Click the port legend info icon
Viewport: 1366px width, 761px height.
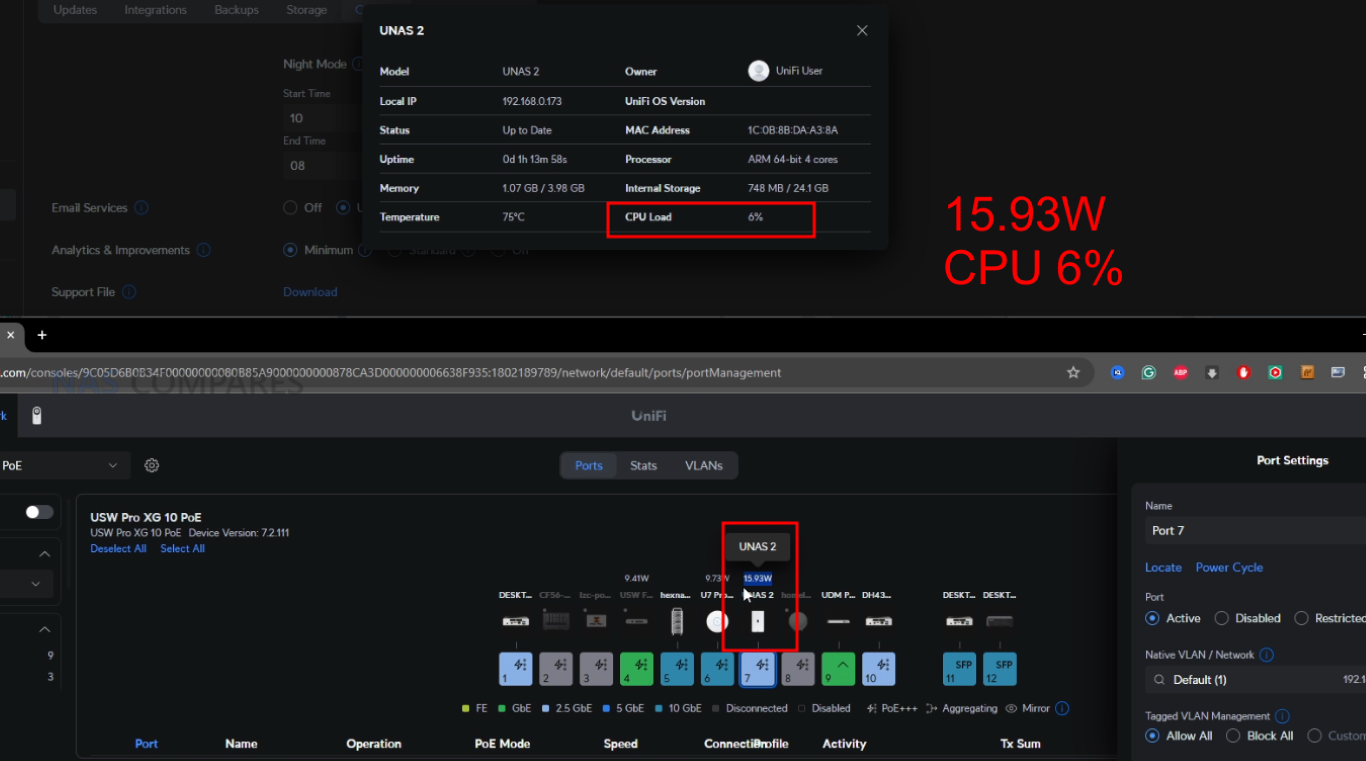click(x=1062, y=708)
